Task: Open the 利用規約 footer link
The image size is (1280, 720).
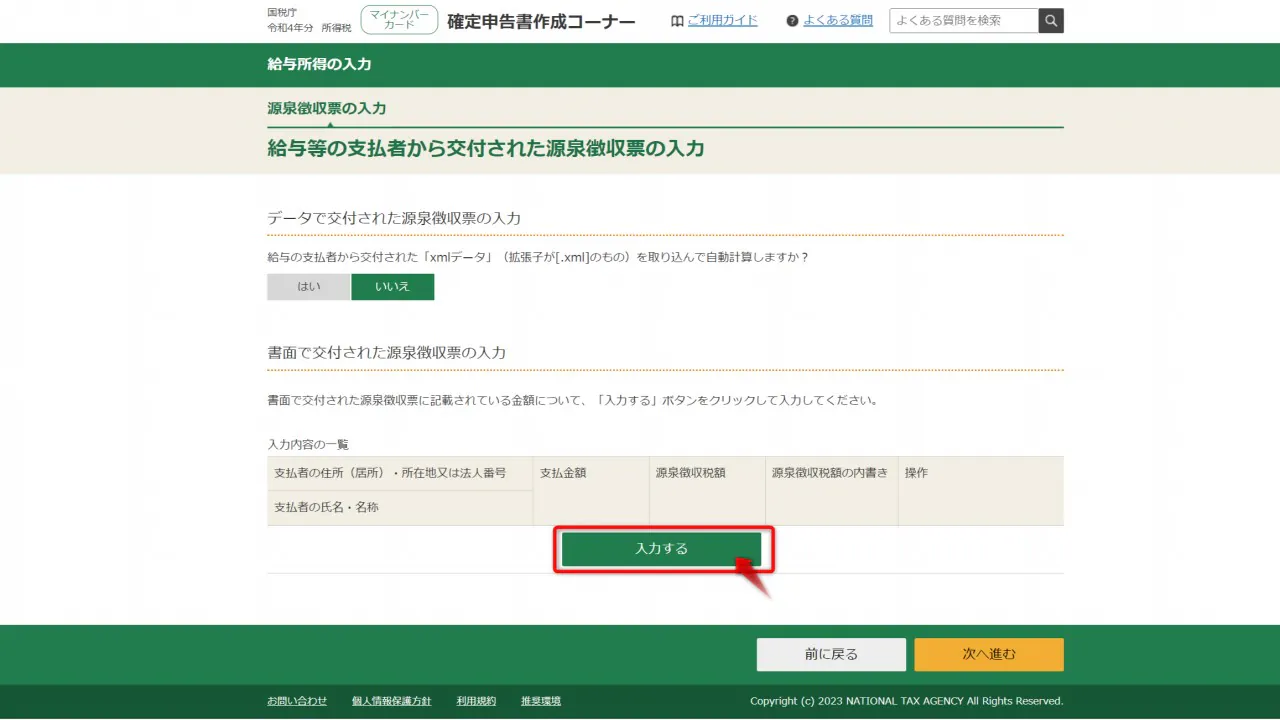Action: 476,701
